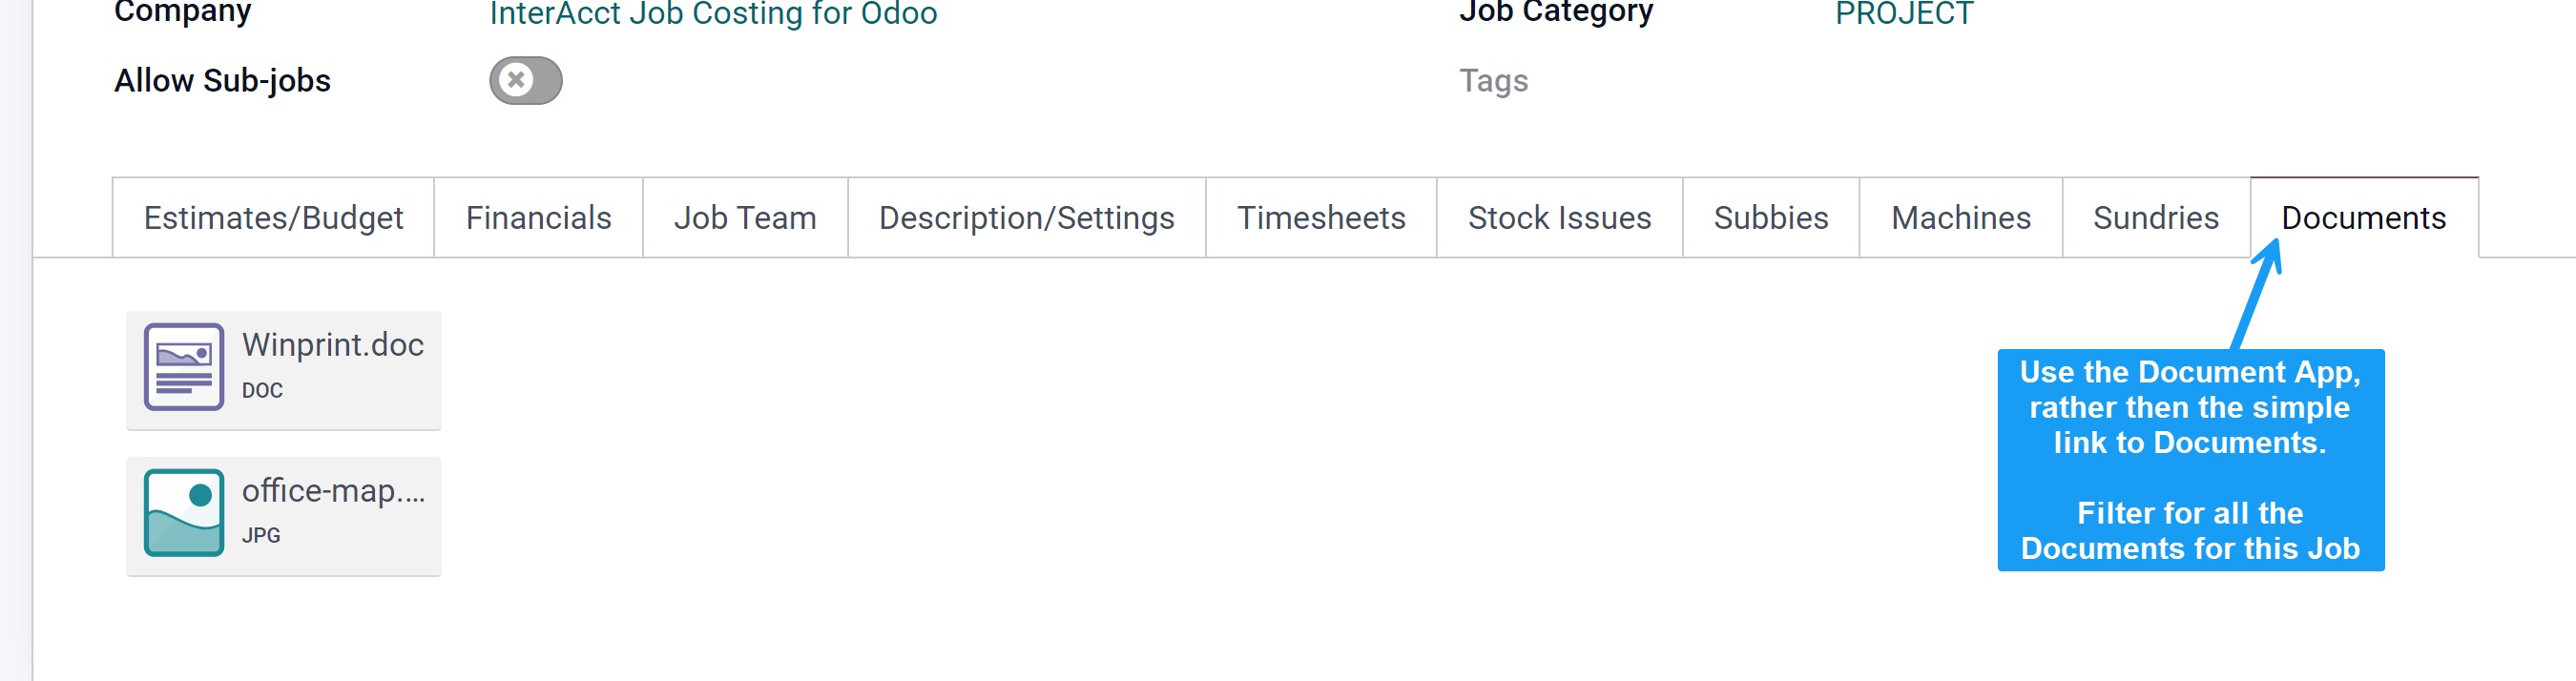This screenshot has width=2576, height=681.
Task: Toggle the Allow Sub-jobs switch
Action: pos(525,80)
